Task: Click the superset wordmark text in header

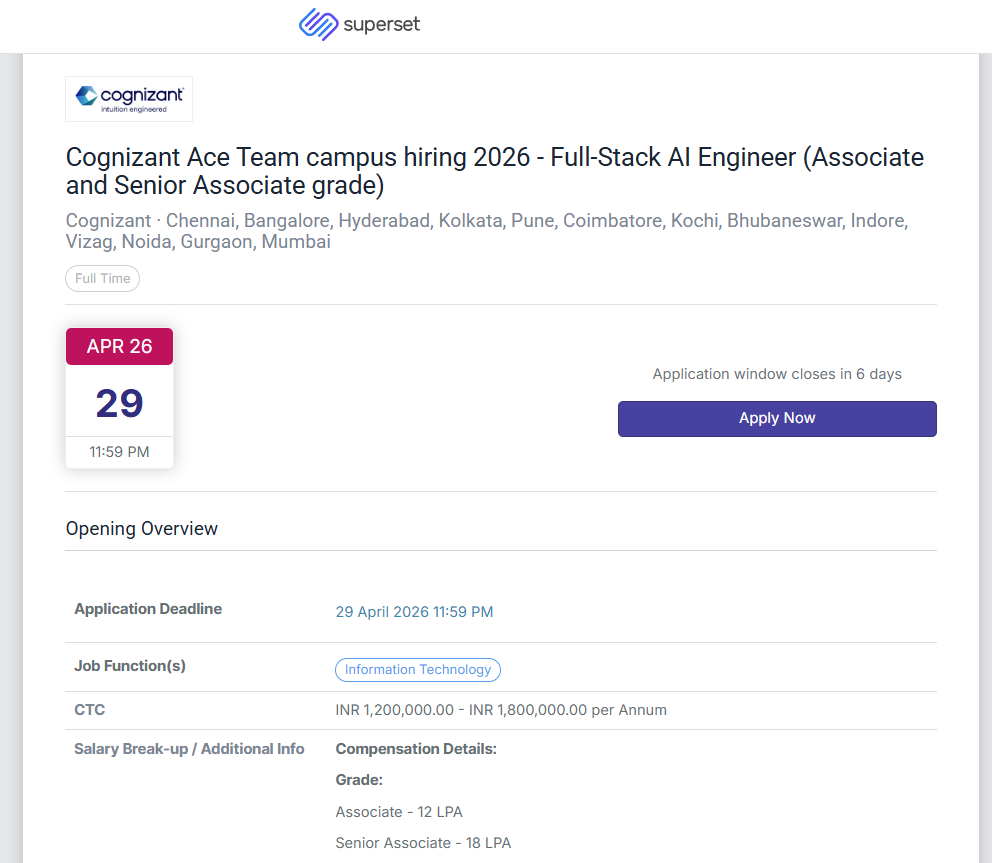Action: click(381, 25)
